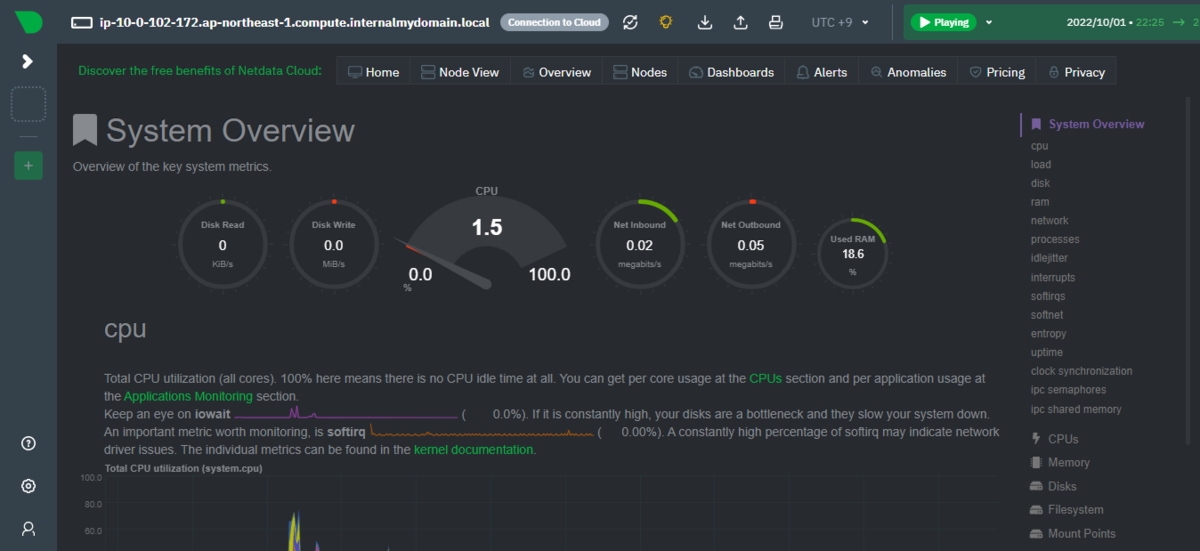Screen dimensions: 1200x551
Task: Click the Disk Write gauge
Action: pos(333,245)
